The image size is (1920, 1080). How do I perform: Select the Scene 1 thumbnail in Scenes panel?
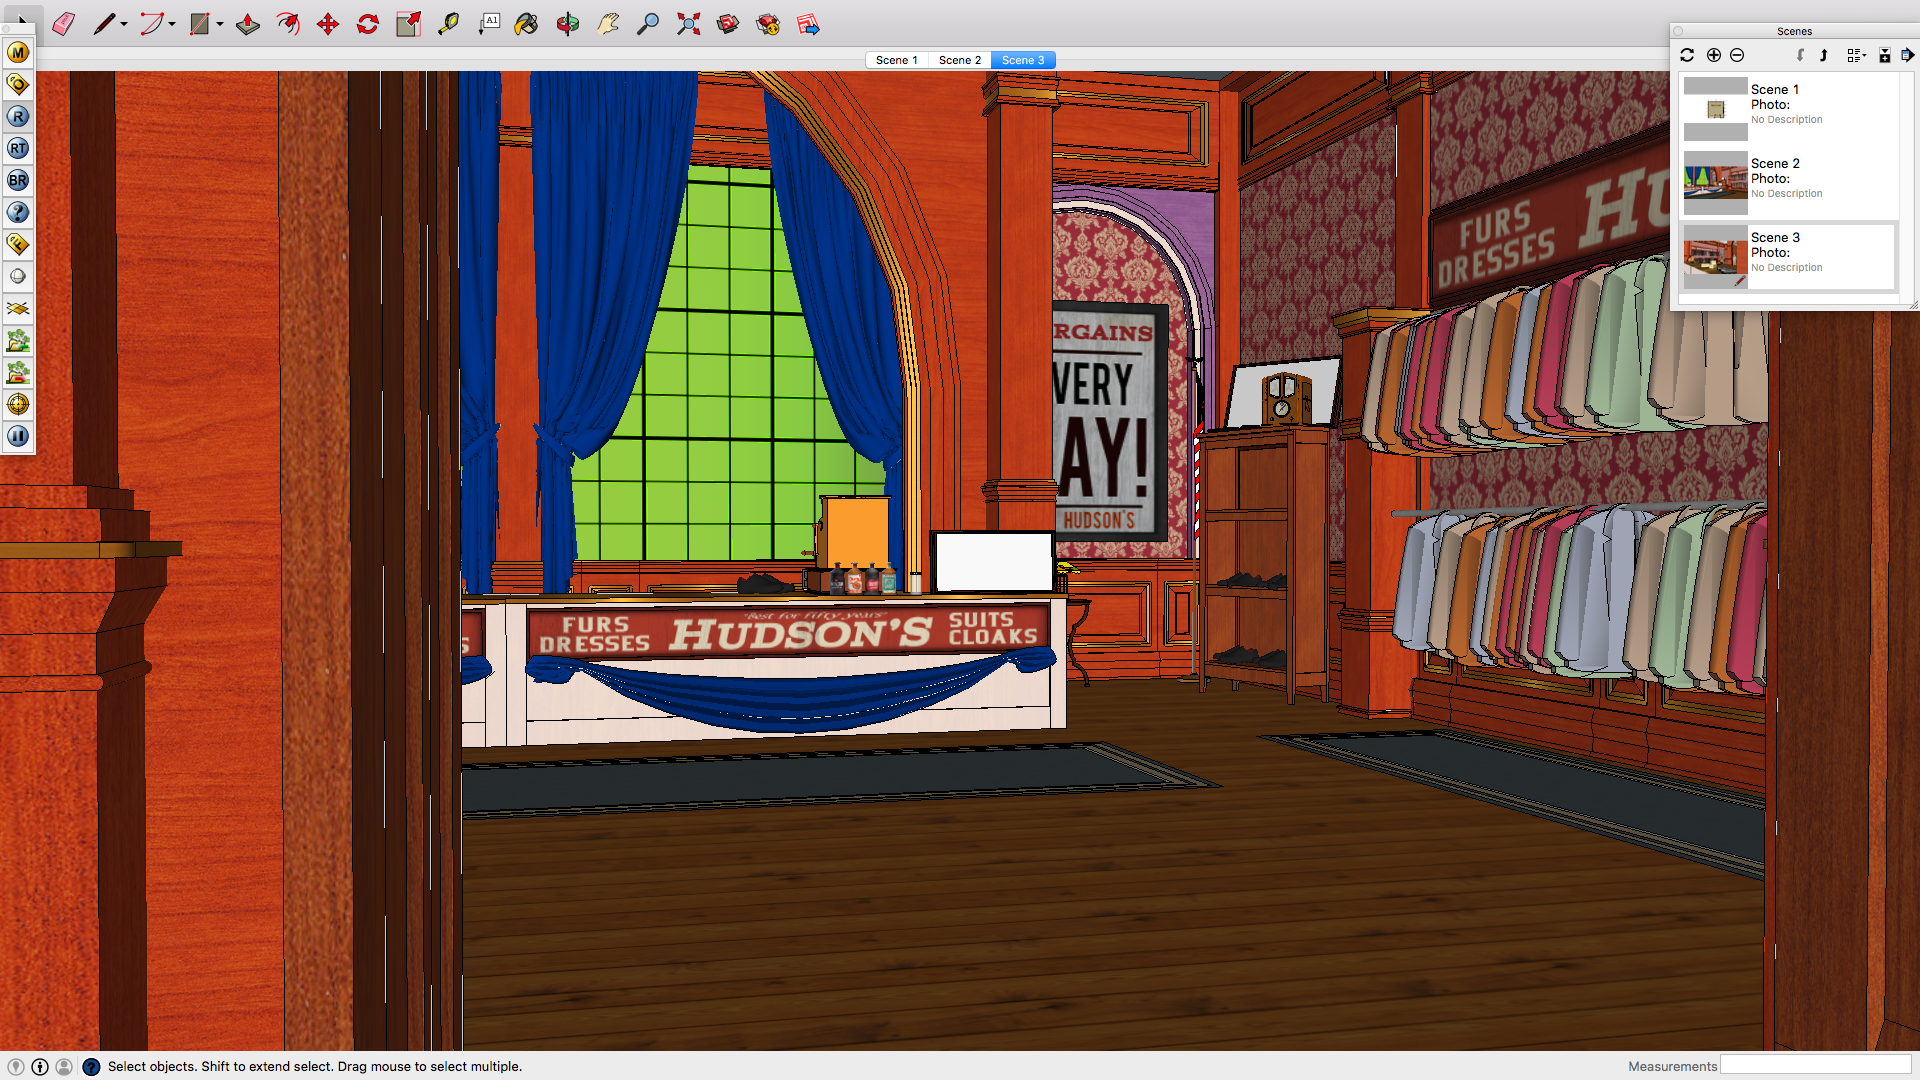point(1716,109)
